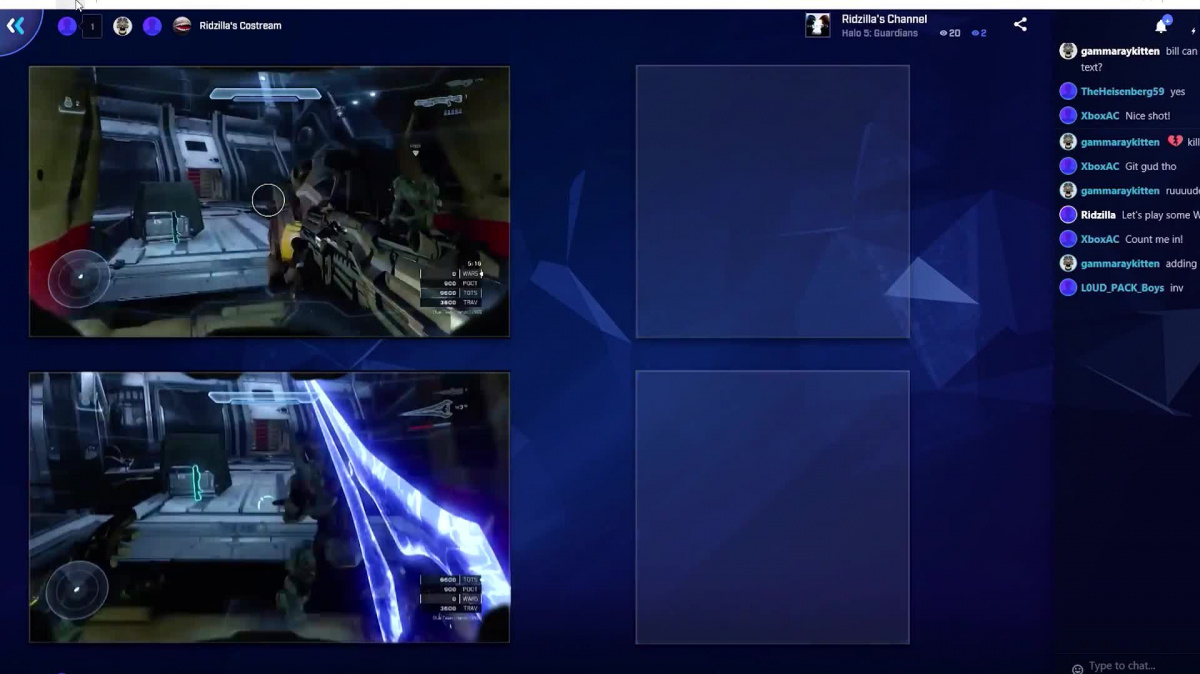
Task: Select the skull avatar costreamer in header
Action: (123, 26)
